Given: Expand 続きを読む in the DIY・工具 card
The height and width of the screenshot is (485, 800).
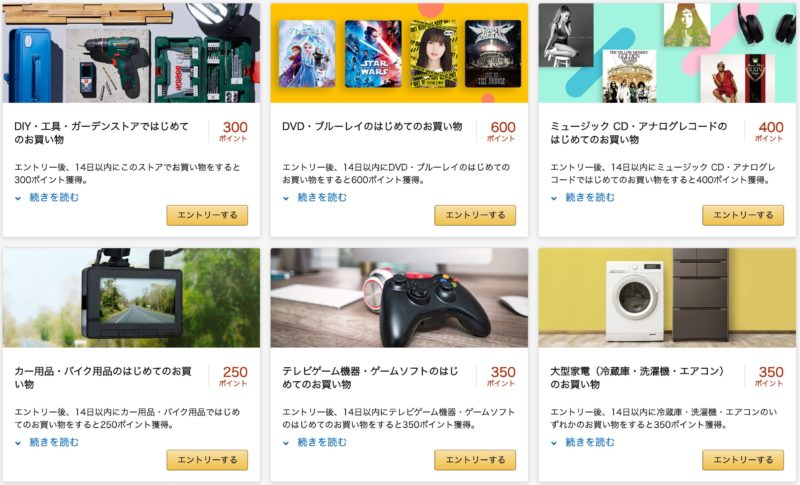Looking at the screenshot, I should point(47,197).
